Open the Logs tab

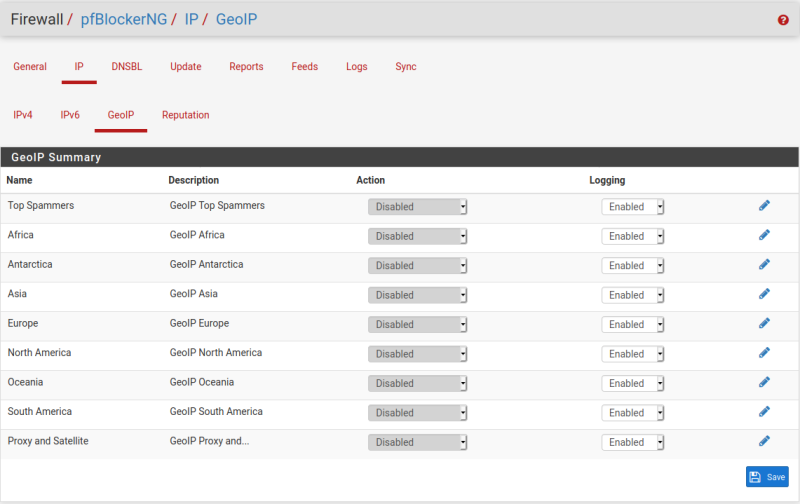357,66
